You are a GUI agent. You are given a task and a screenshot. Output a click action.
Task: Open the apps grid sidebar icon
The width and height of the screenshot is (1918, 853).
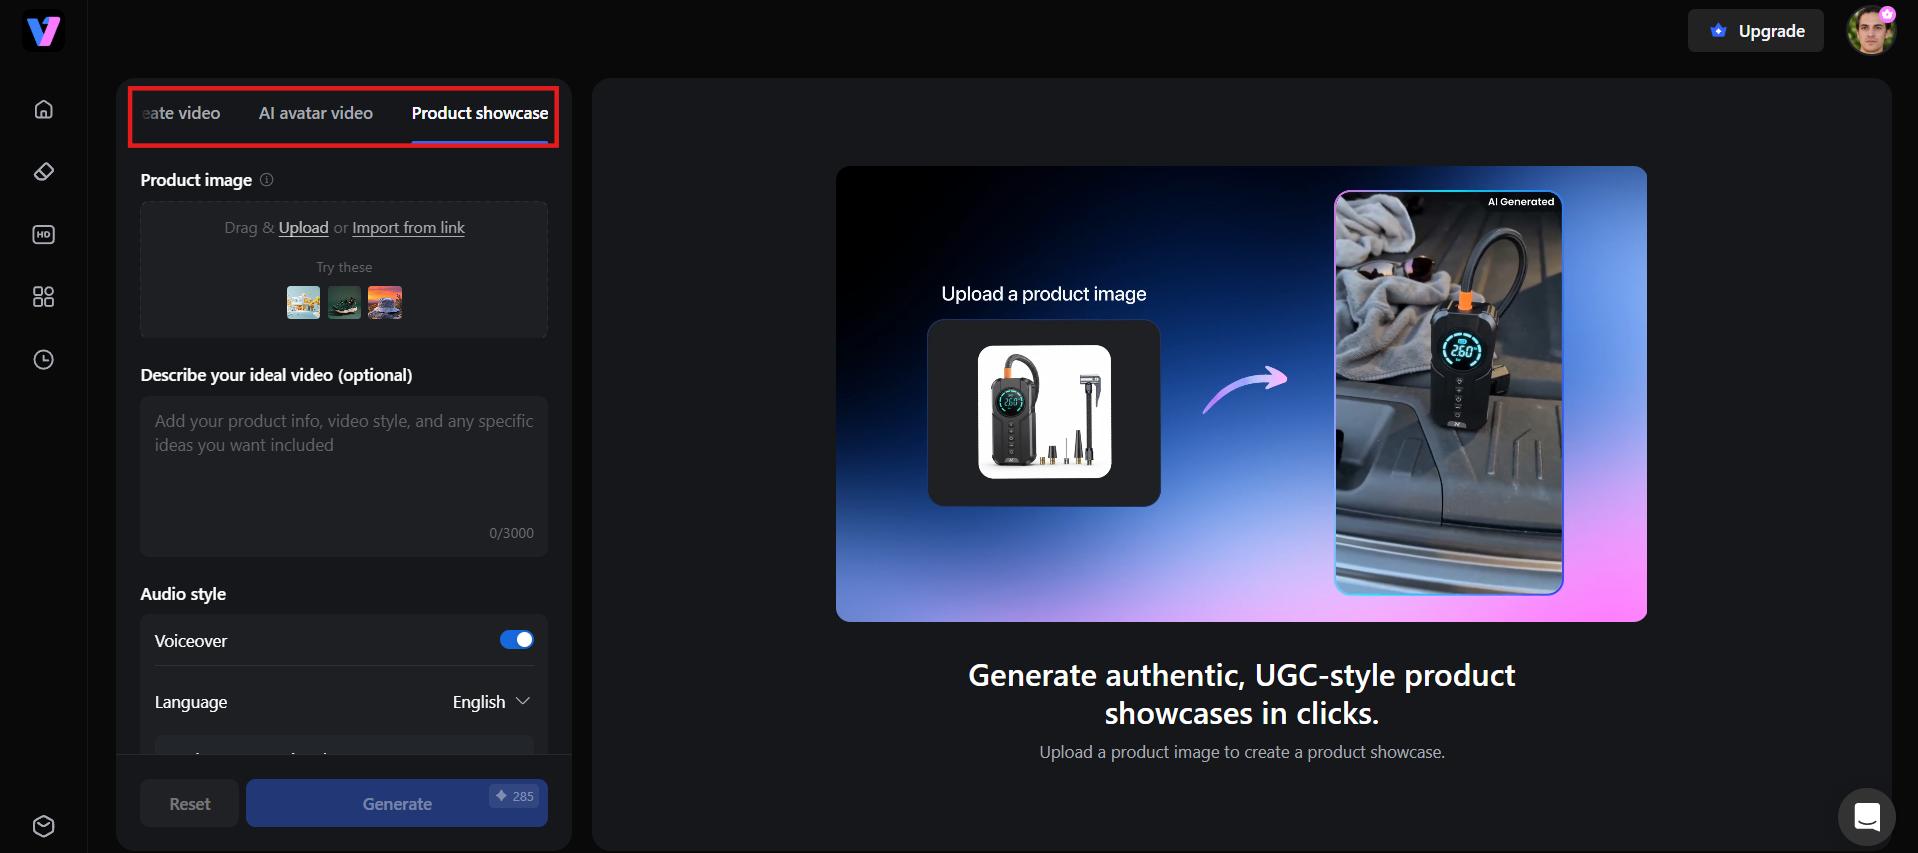[x=43, y=297]
